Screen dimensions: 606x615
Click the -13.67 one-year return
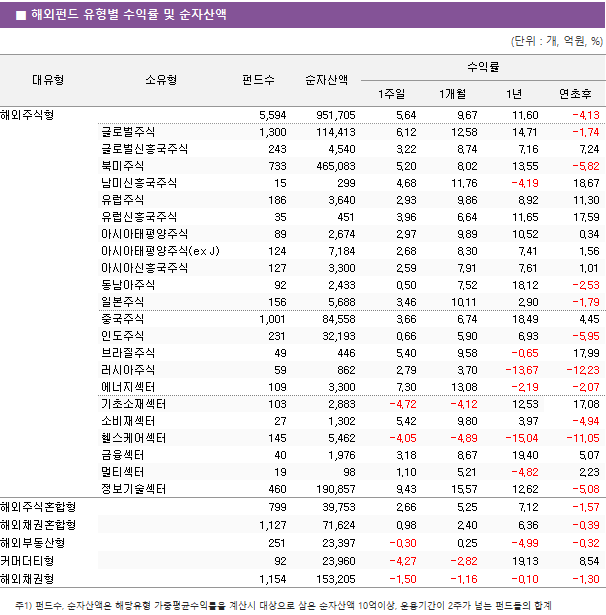point(521,370)
